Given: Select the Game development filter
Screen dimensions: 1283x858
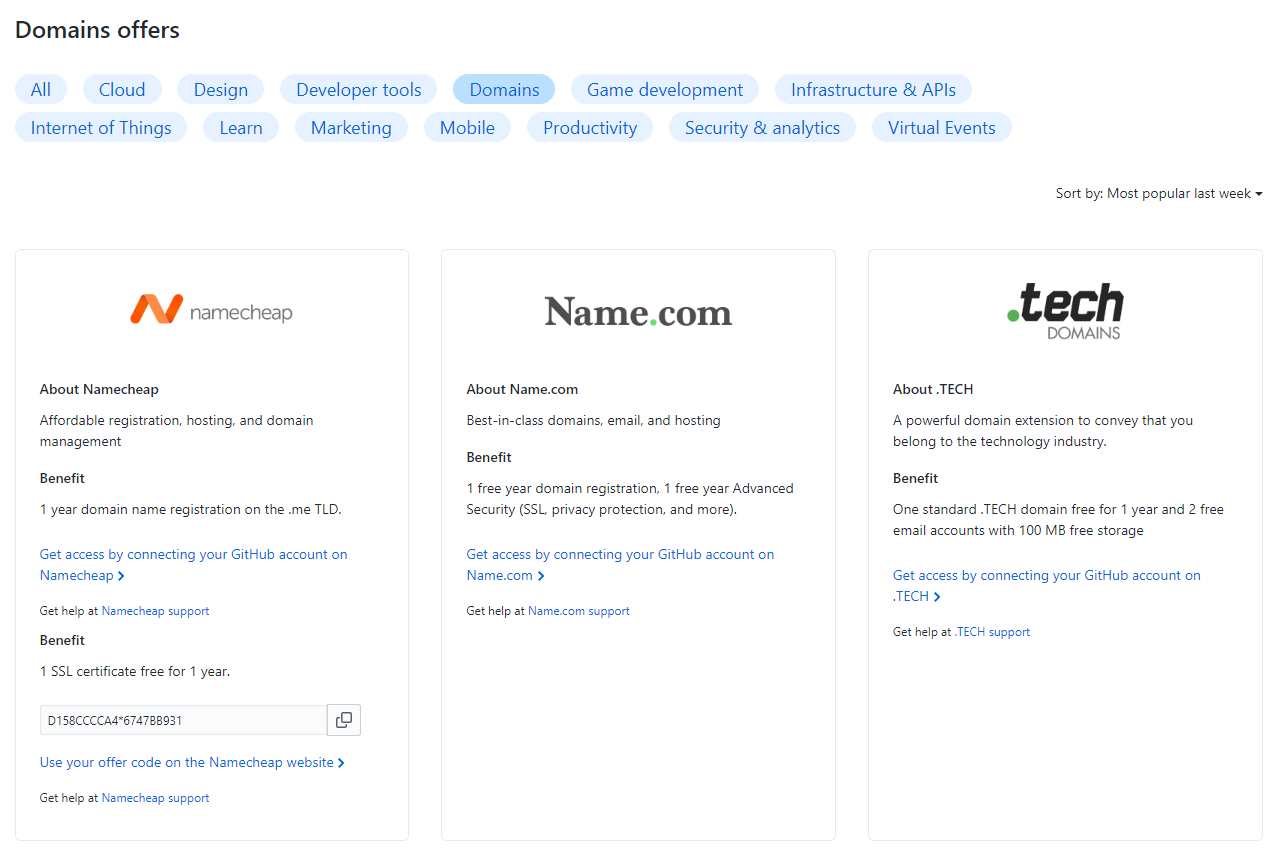Looking at the screenshot, I should point(665,90).
